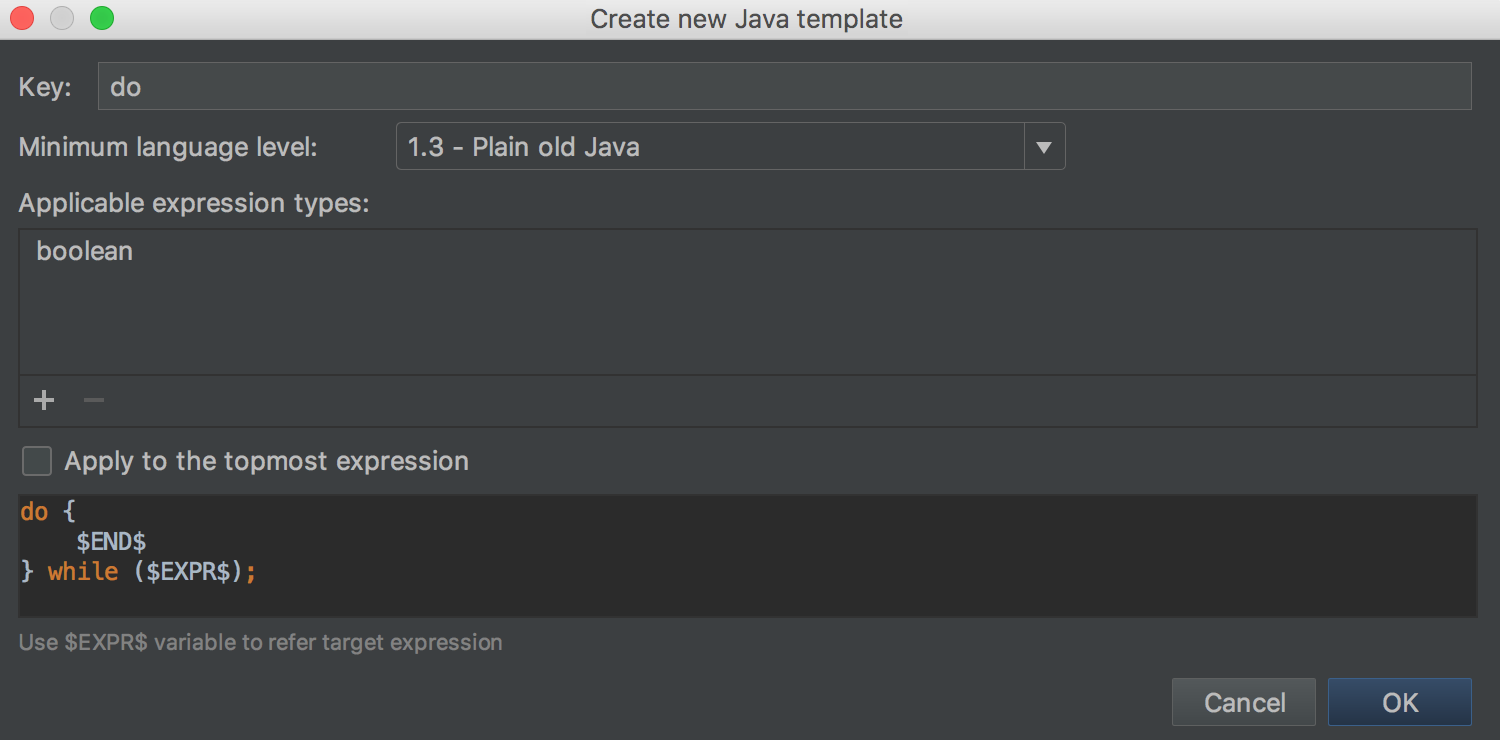Place cursor in the template code editor

748,555
